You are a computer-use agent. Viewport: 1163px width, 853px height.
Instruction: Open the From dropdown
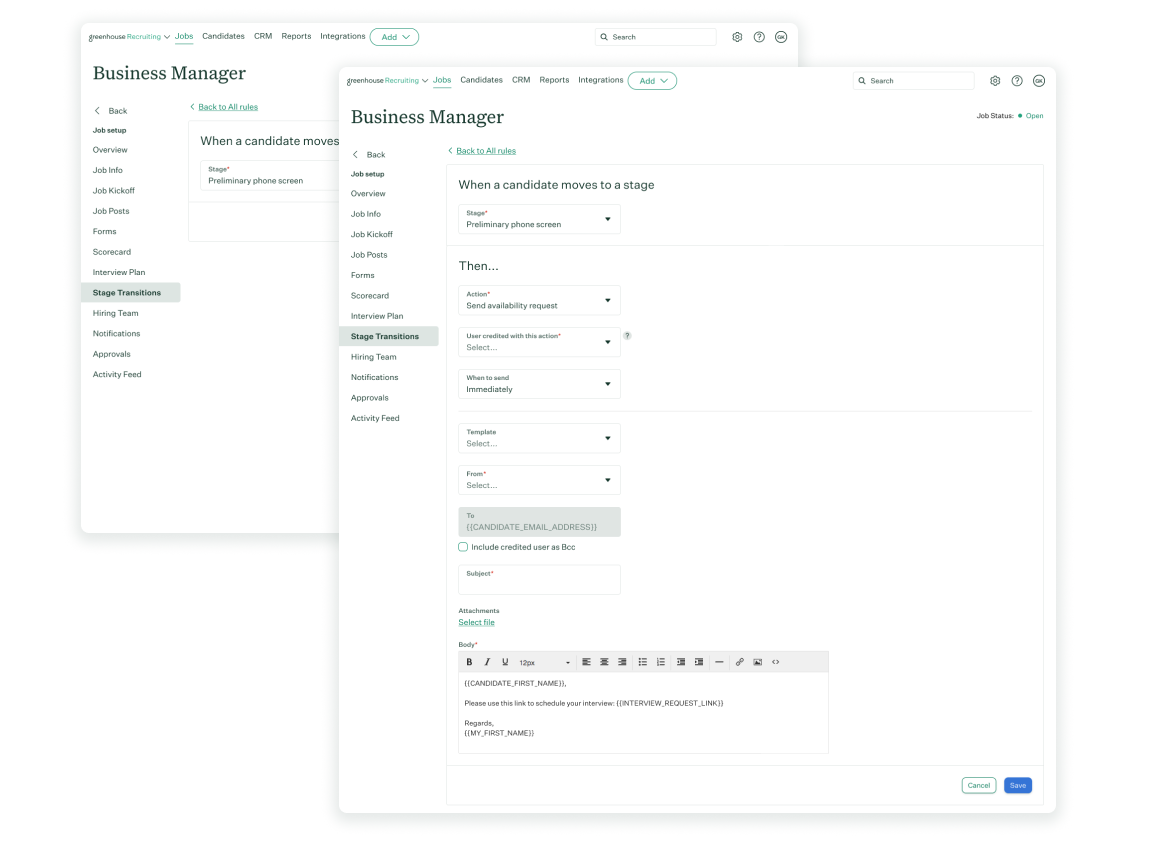(x=539, y=480)
